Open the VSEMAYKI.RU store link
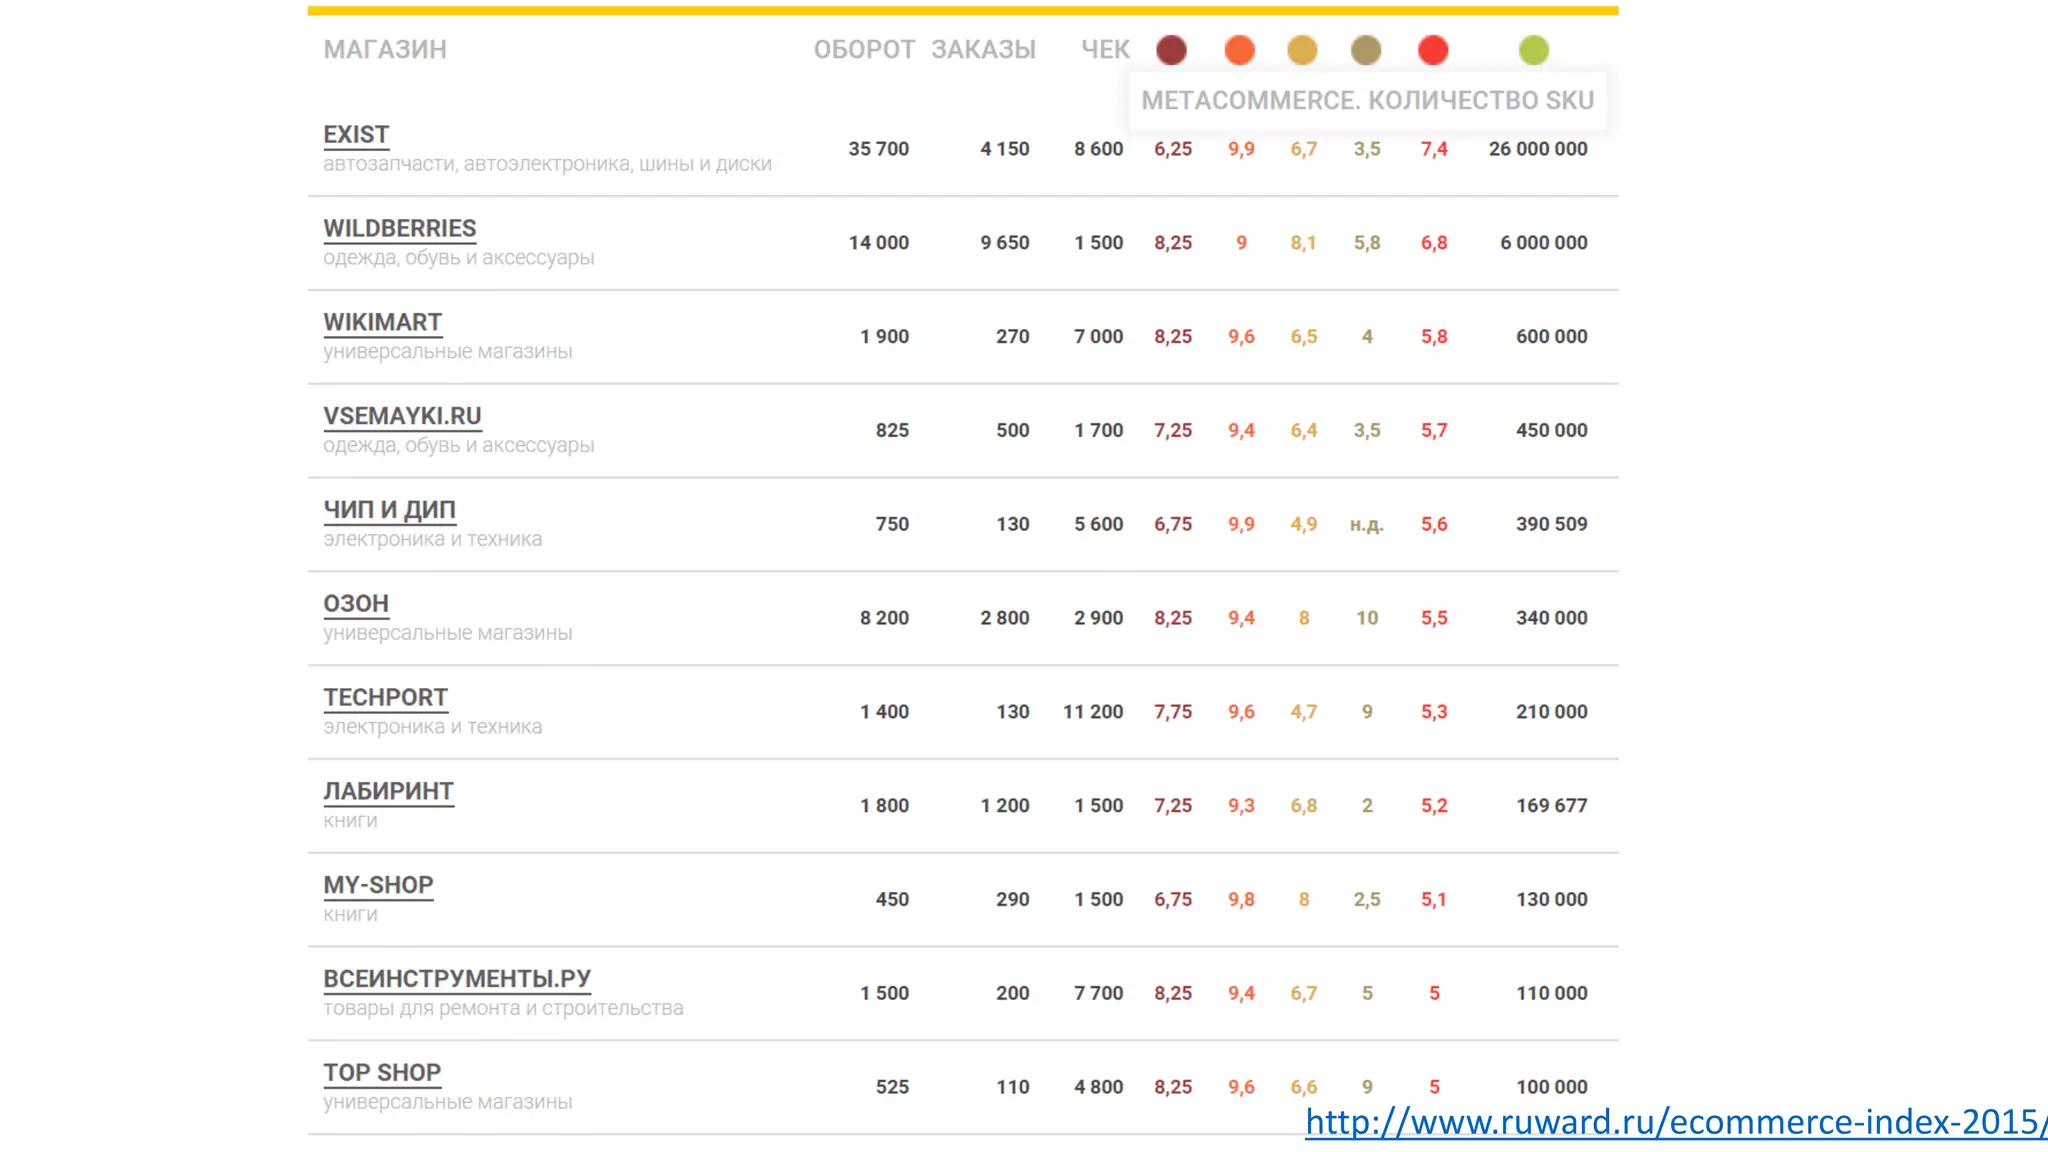 click(402, 417)
